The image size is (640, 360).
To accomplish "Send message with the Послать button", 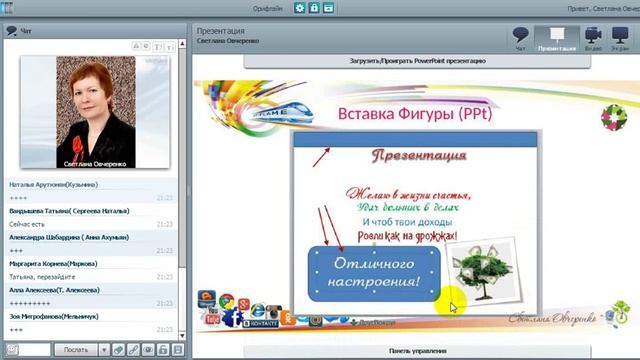I will point(76,350).
